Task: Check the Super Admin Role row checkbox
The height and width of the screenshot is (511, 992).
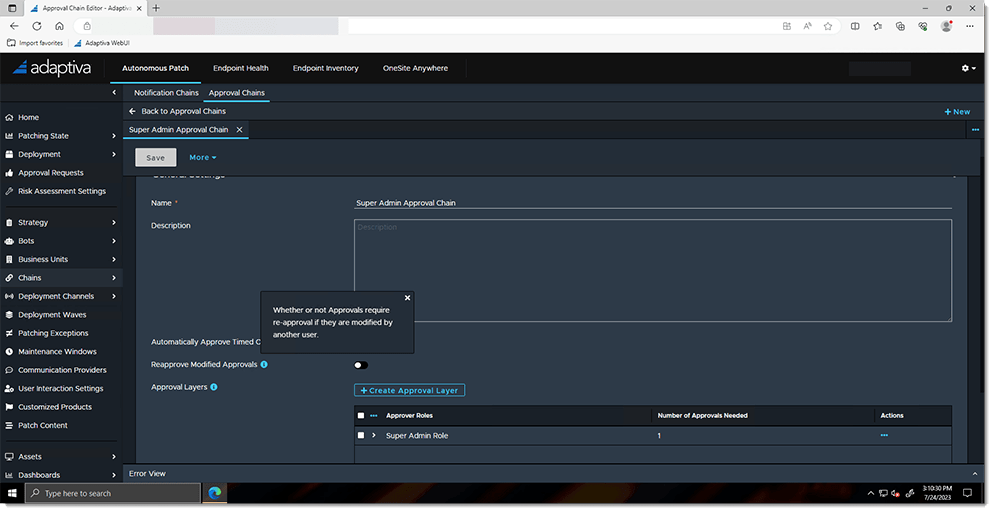Action: coord(361,435)
